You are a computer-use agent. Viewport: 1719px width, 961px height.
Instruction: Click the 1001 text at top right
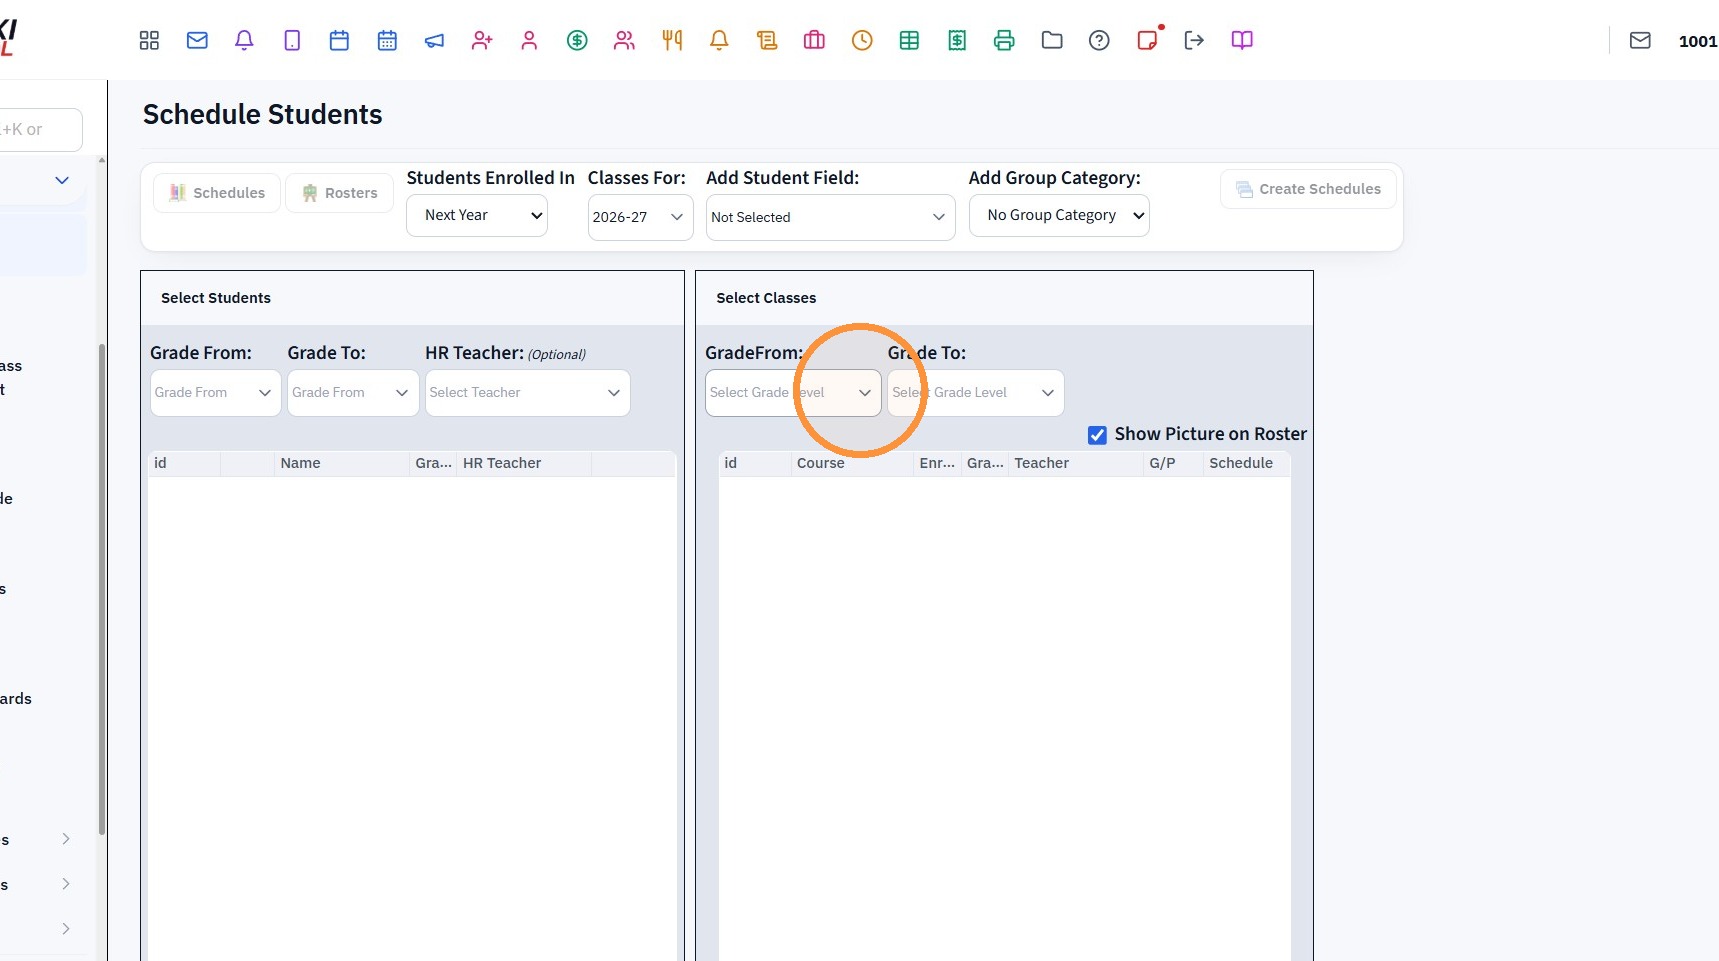tap(1698, 41)
